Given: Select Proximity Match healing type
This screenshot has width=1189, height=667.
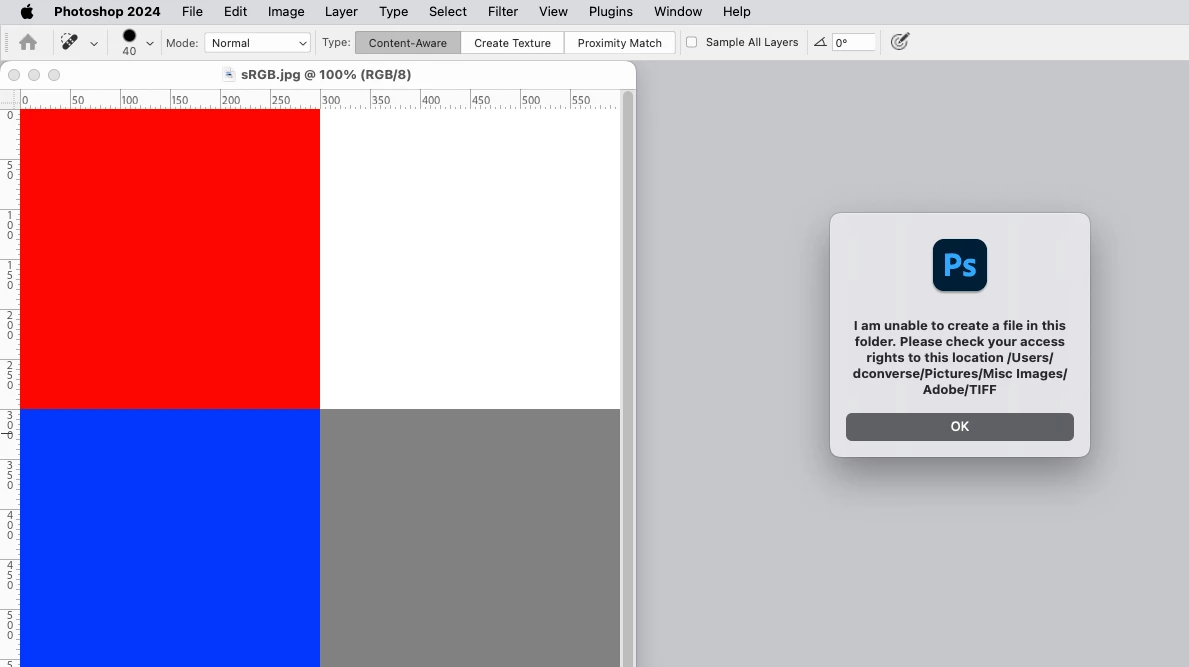Looking at the screenshot, I should point(620,43).
